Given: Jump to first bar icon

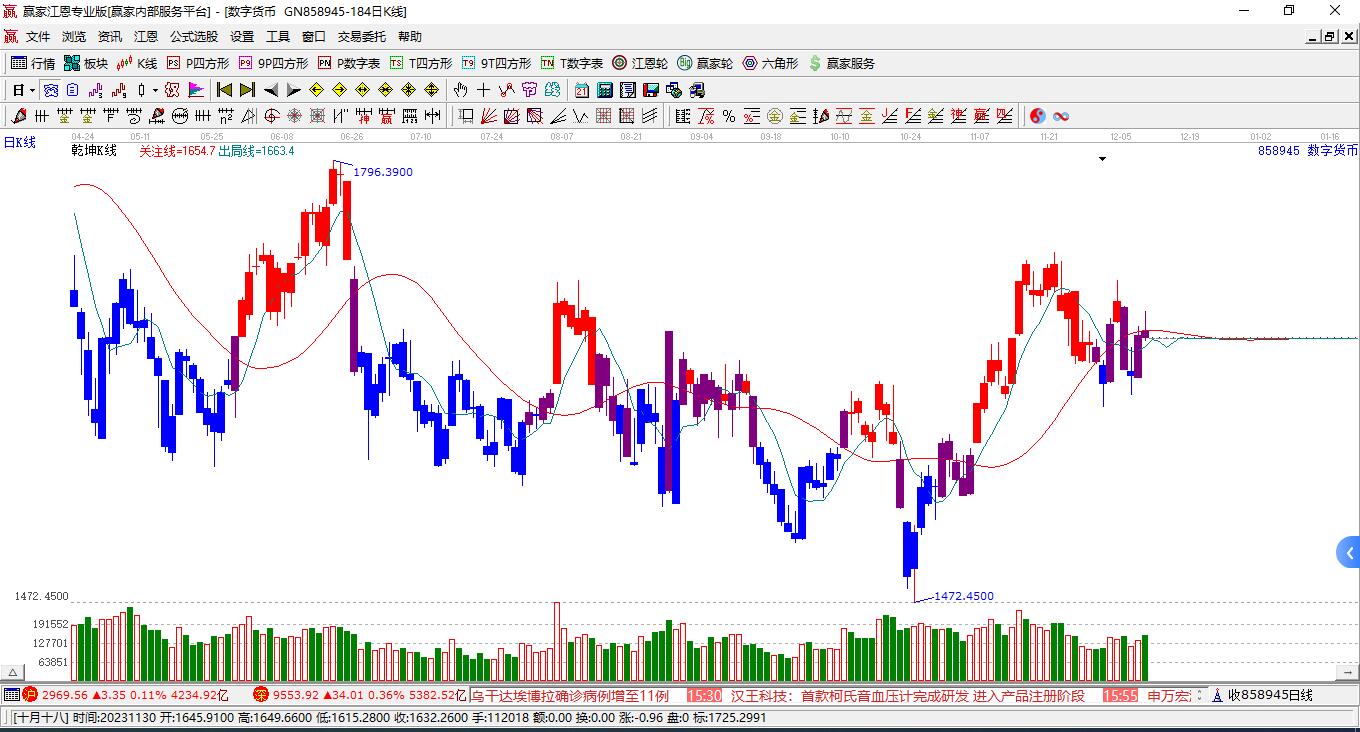Looking at the screenshot, I should [x=225, y=90].
